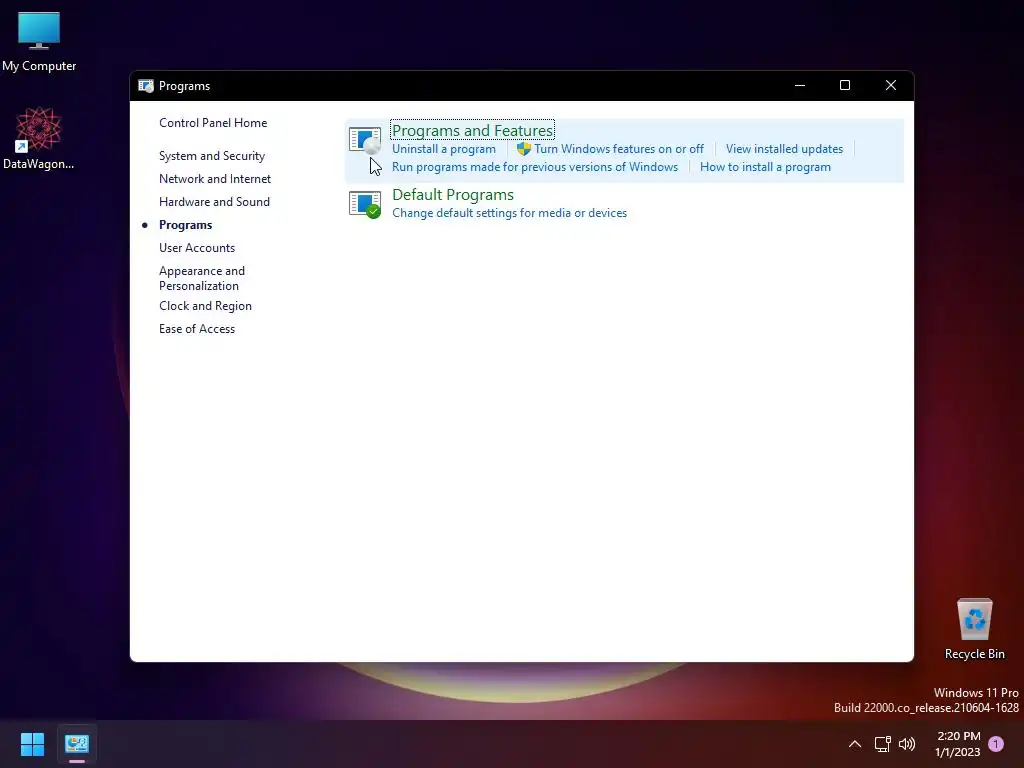Open Hardware and Sound category

(214, 202)
